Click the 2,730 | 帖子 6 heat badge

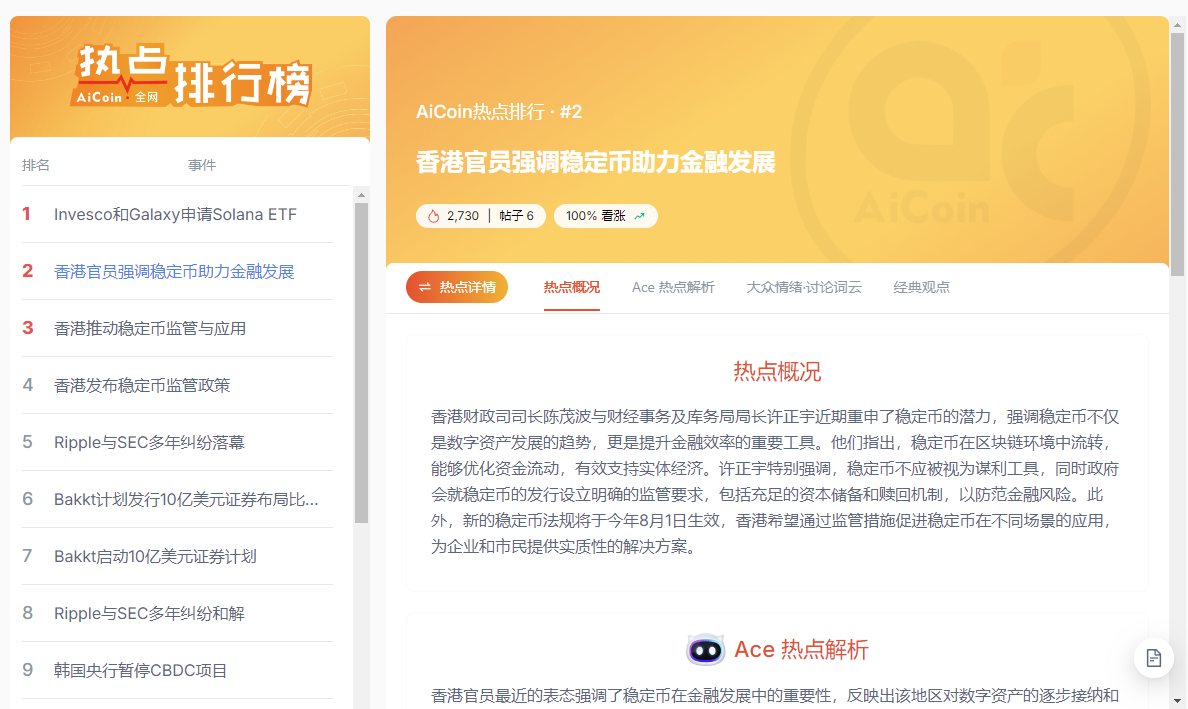(480, 216)
